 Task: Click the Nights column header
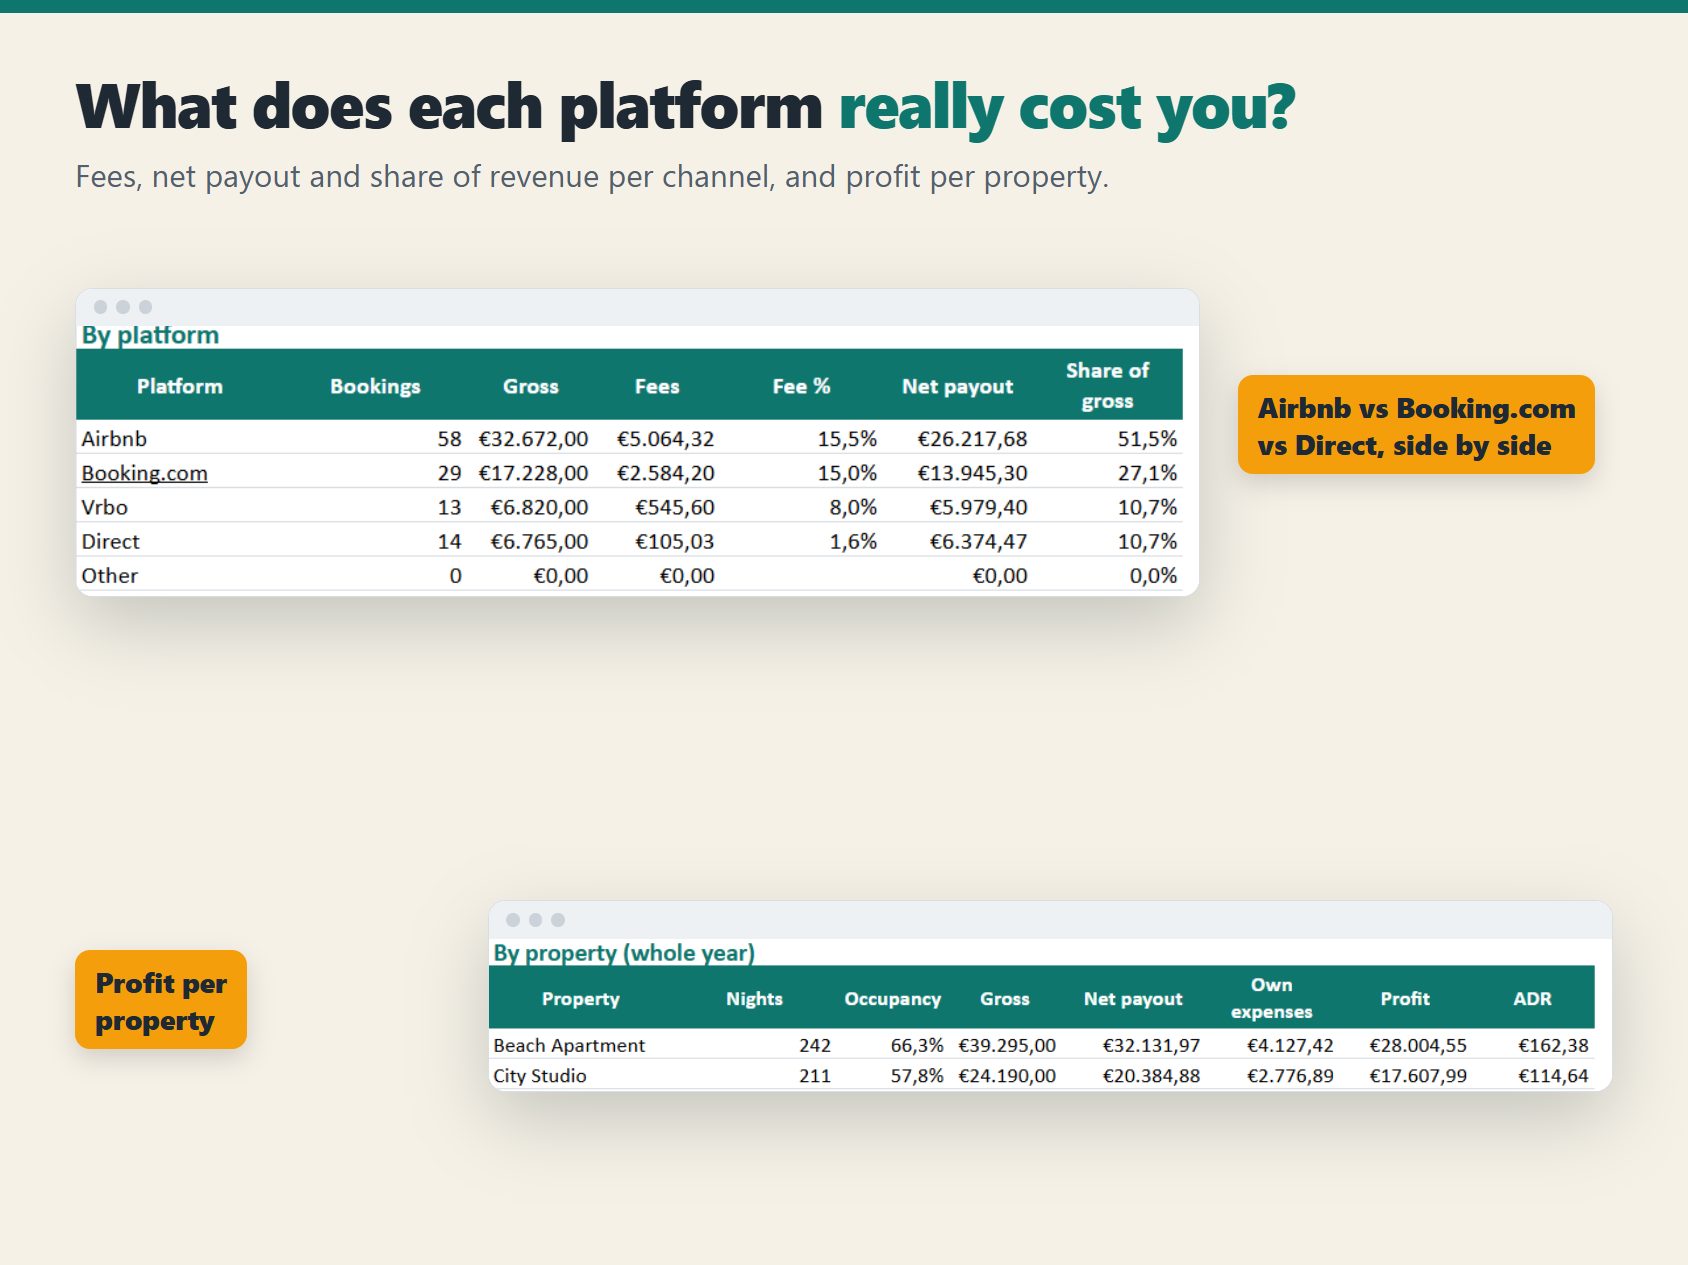click(x=754, y=998)
